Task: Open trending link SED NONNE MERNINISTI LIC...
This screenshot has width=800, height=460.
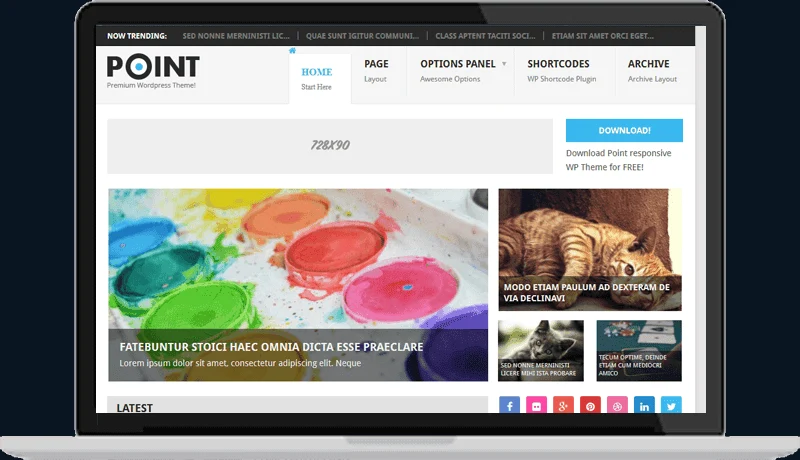Action: (x=236, y=36)
